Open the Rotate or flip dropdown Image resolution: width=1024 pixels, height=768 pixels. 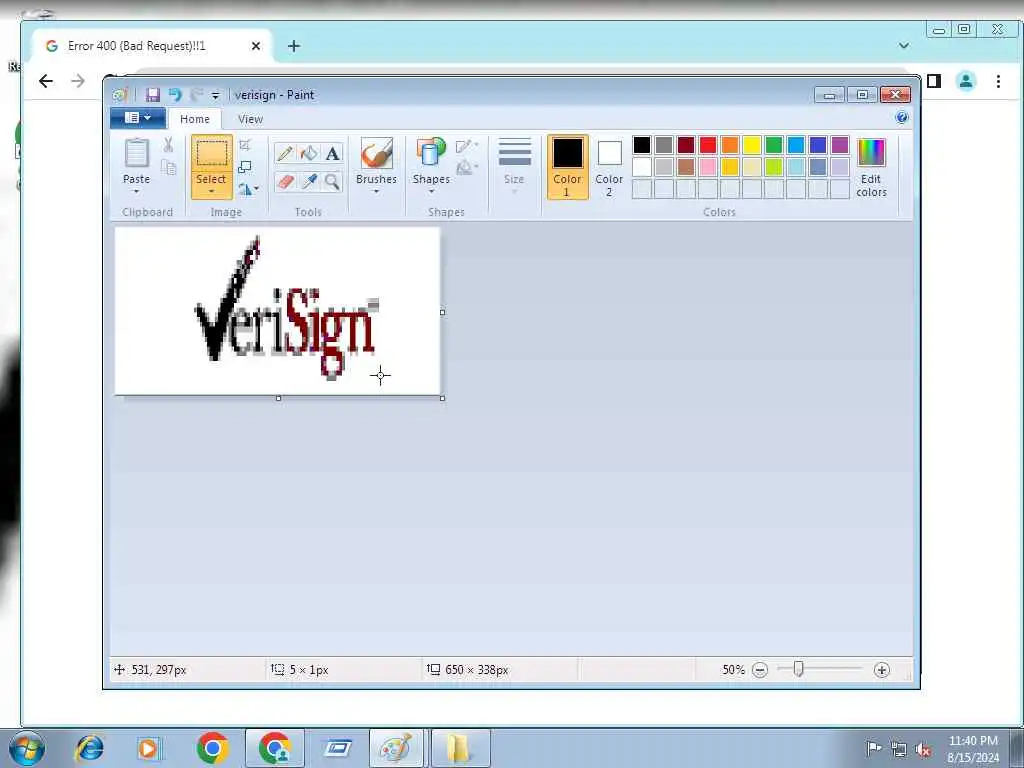[x=248, y=189]
